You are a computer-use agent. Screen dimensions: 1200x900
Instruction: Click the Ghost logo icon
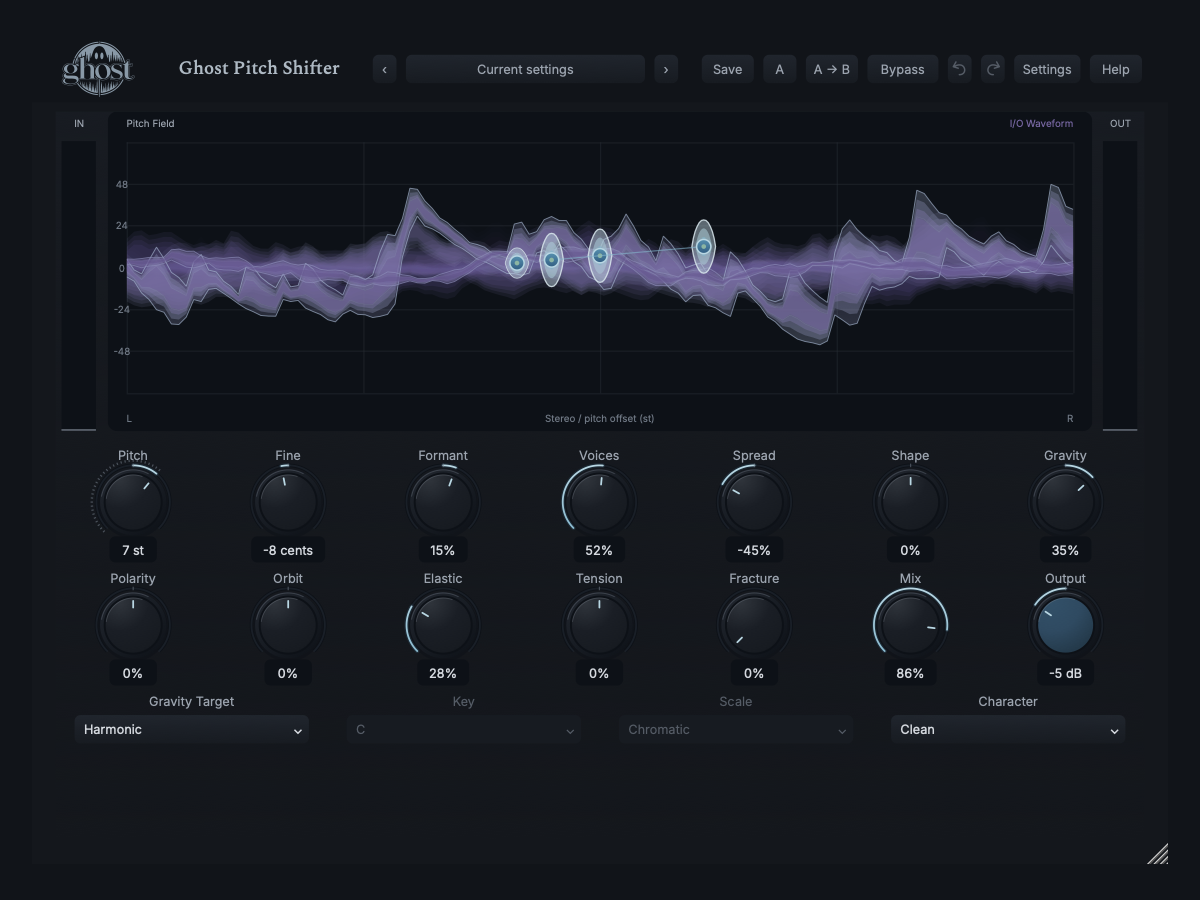pos(98,69)
